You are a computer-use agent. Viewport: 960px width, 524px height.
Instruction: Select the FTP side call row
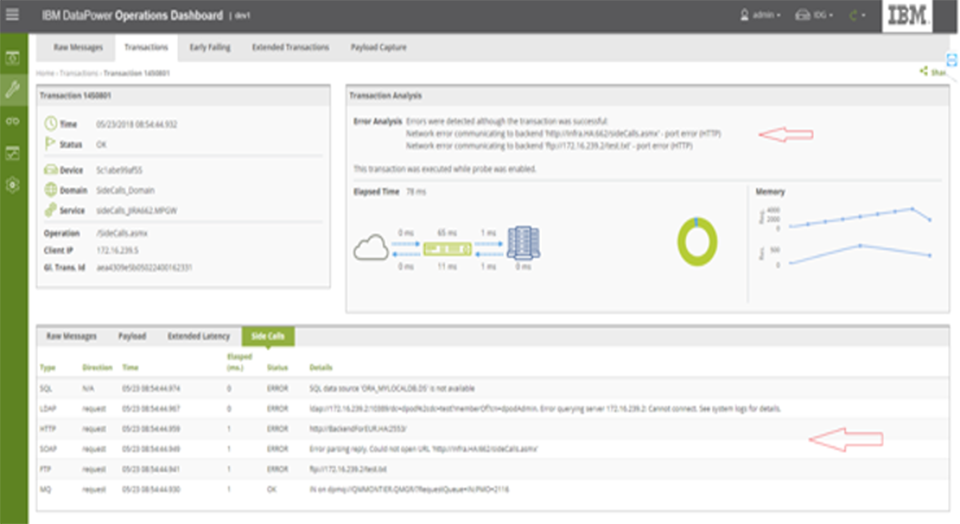[493, 469]
